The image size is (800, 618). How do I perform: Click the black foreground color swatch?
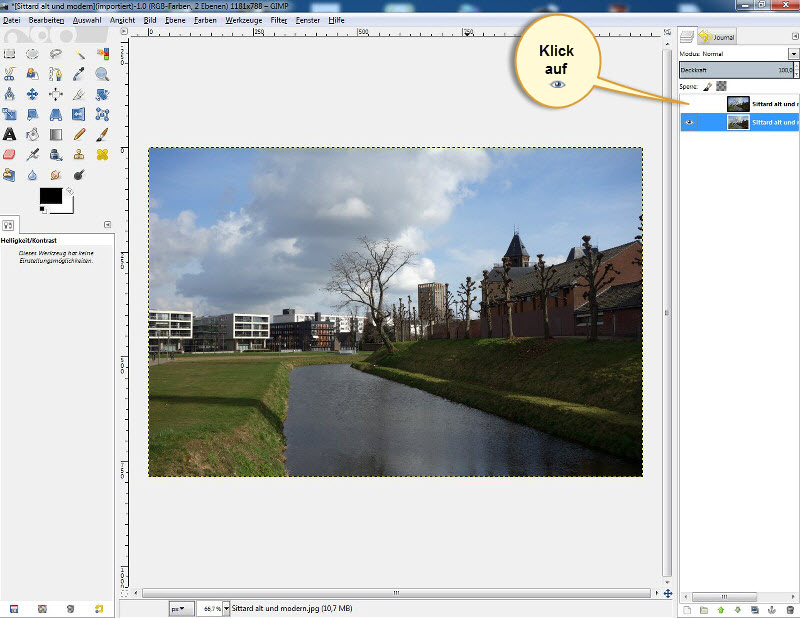tap(49, 196)
